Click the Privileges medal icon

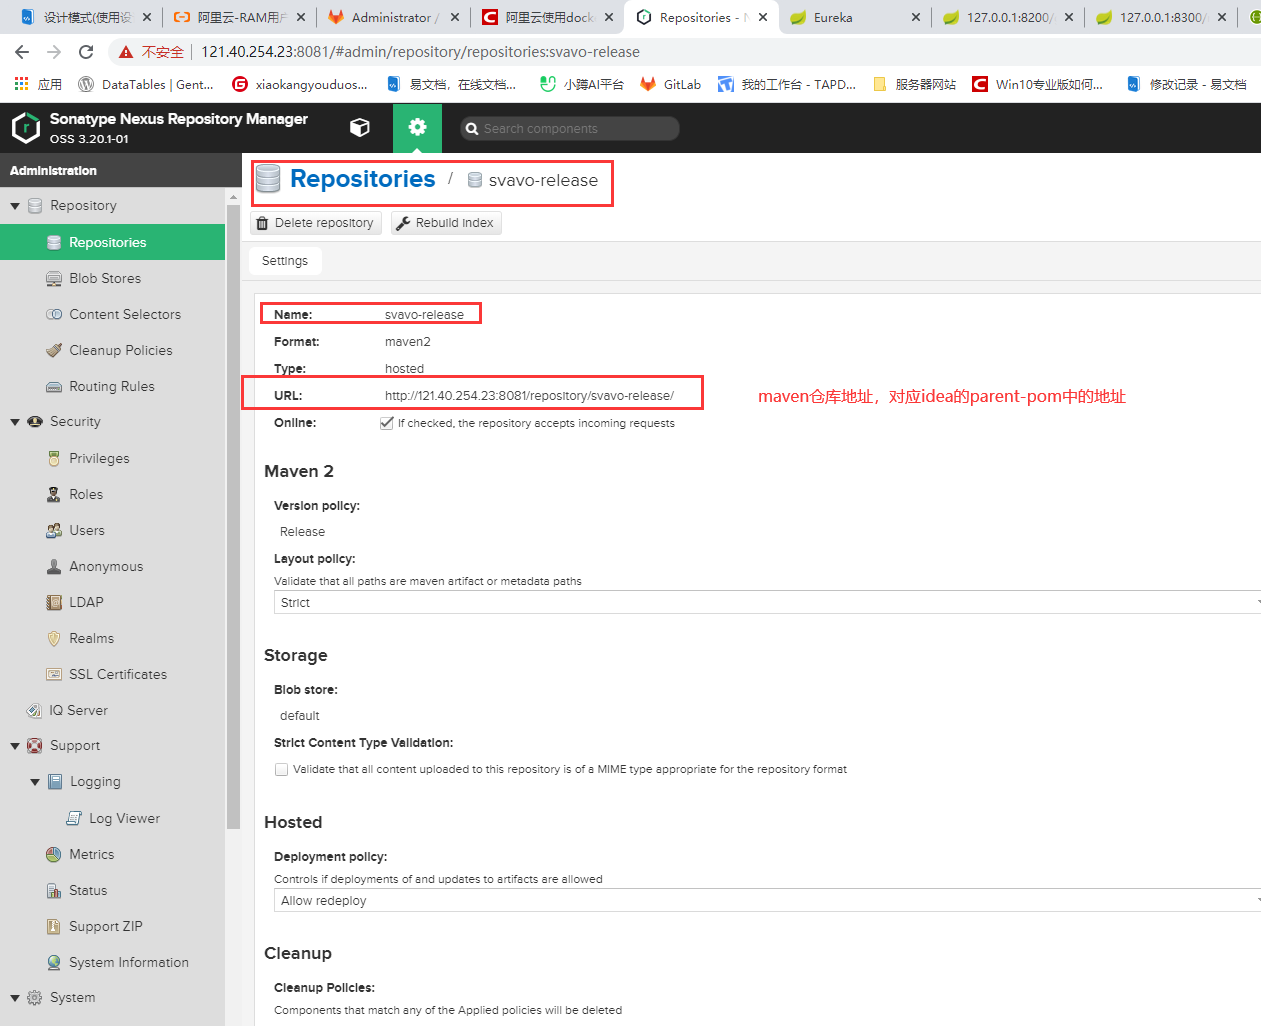click(x=54, y=459)
